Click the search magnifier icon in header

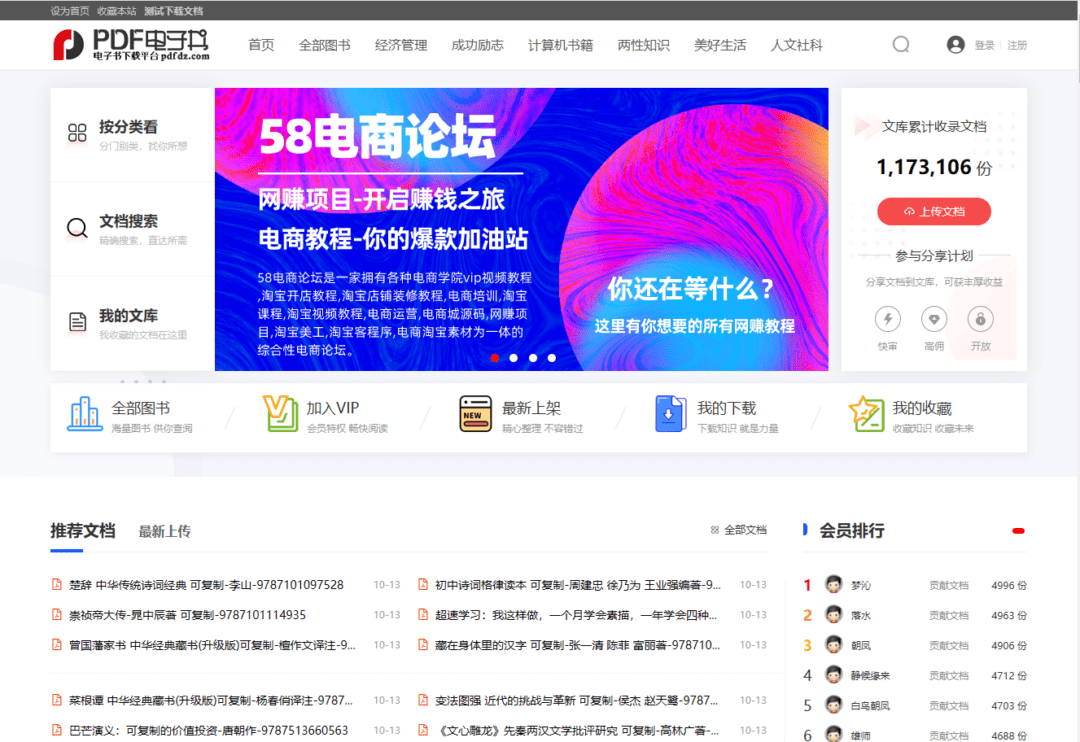tap(900, 45)
